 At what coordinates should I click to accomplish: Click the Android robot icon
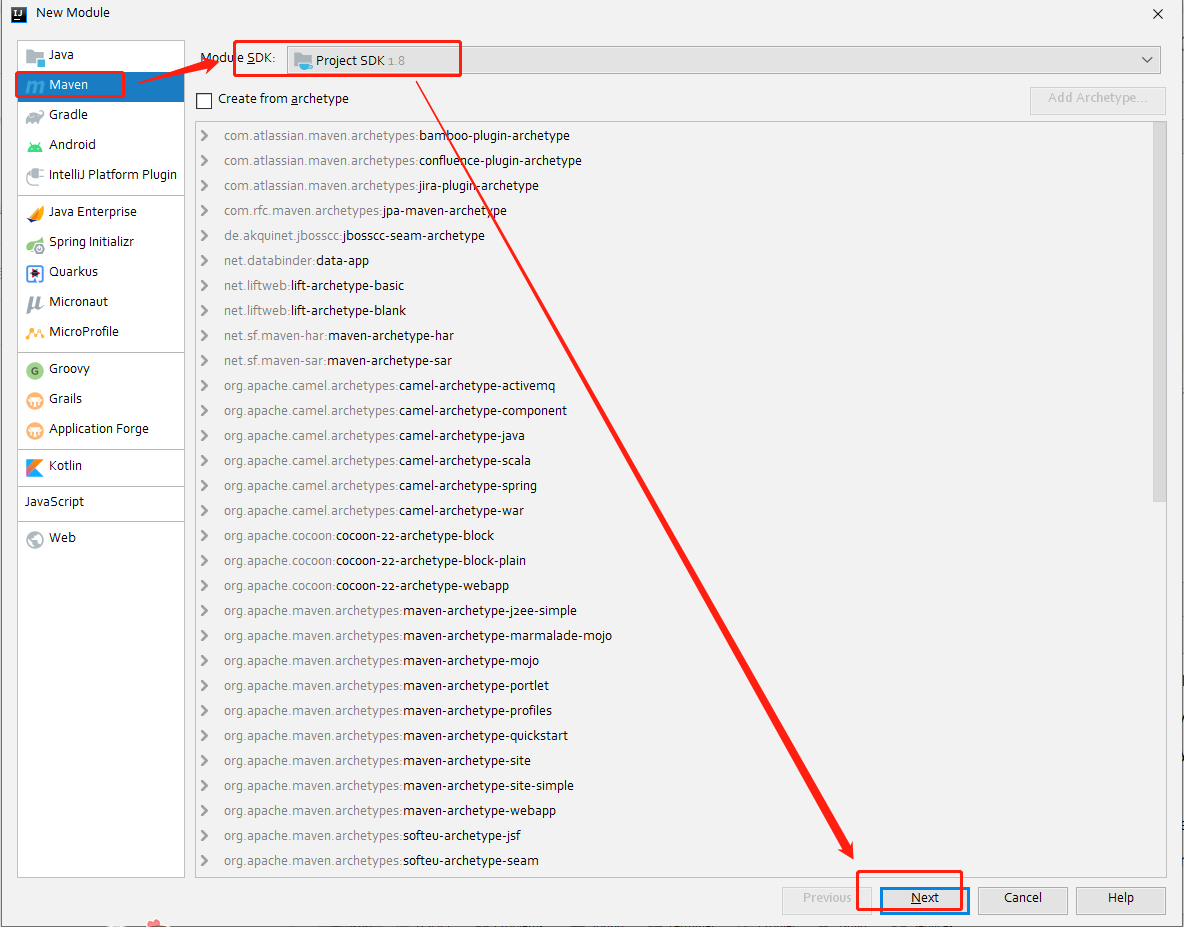click(x=35, y=146)
